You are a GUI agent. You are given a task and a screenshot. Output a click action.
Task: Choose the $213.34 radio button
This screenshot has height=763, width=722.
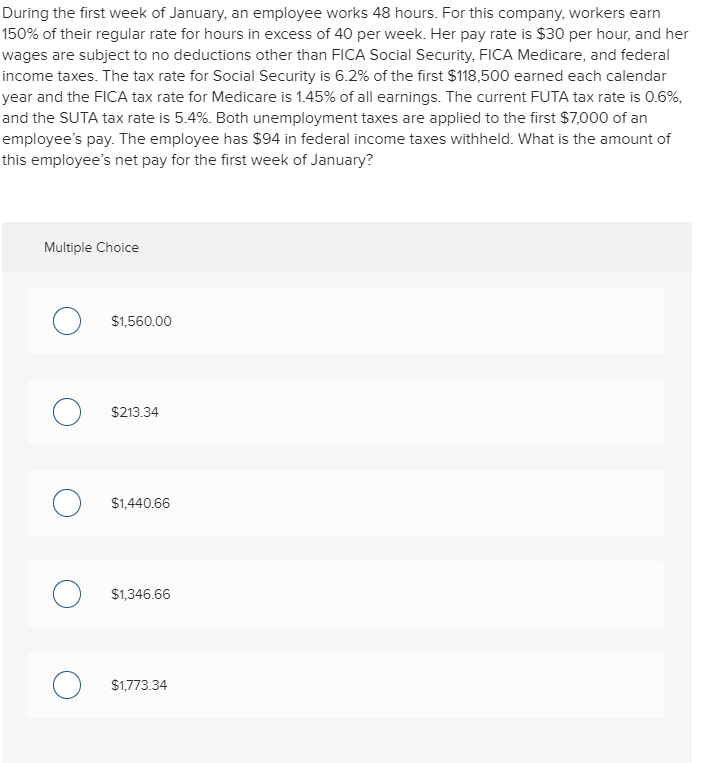click(68, 412)
